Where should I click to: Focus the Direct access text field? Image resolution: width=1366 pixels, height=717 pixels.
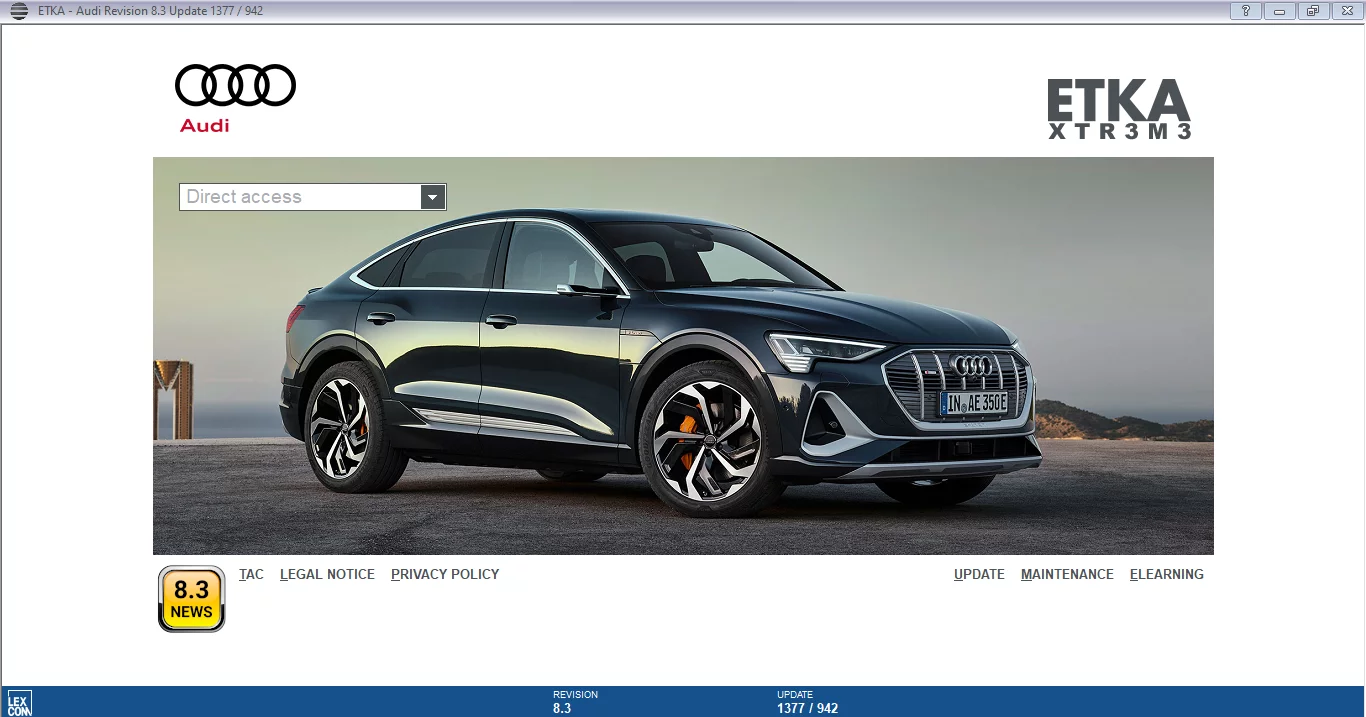coord(300,197)
